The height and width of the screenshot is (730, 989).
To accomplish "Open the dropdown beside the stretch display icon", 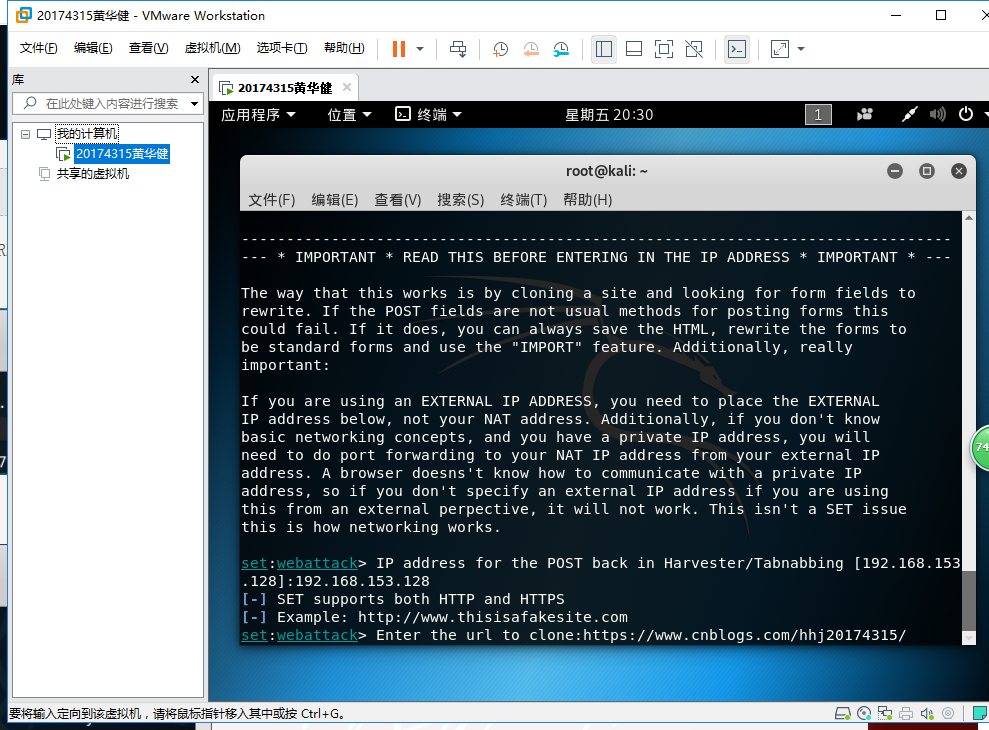I will (801, 49).
